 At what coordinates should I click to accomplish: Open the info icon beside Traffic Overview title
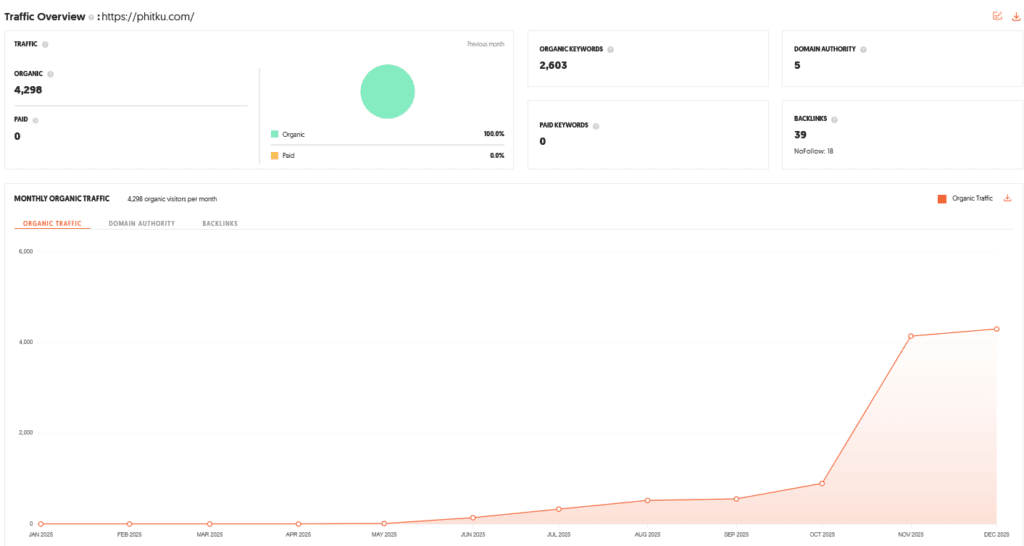pyautogui.click(x=90, y=17)
